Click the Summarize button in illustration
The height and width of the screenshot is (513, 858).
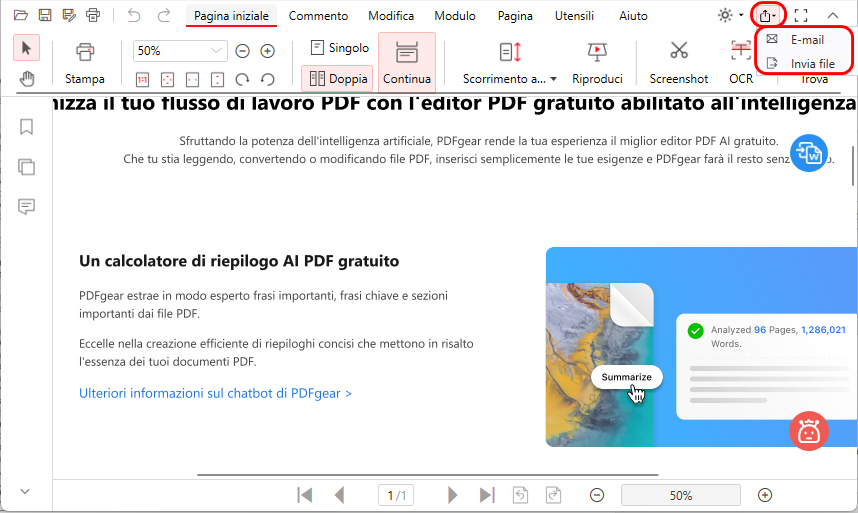click(x=627, y=377)
